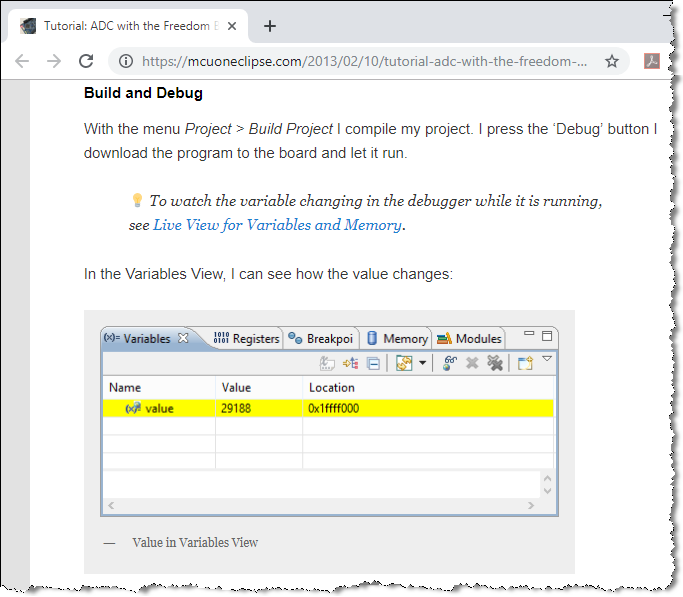Open the Variables View Menu triangle
683x597 pixels.
pos(547,359)
